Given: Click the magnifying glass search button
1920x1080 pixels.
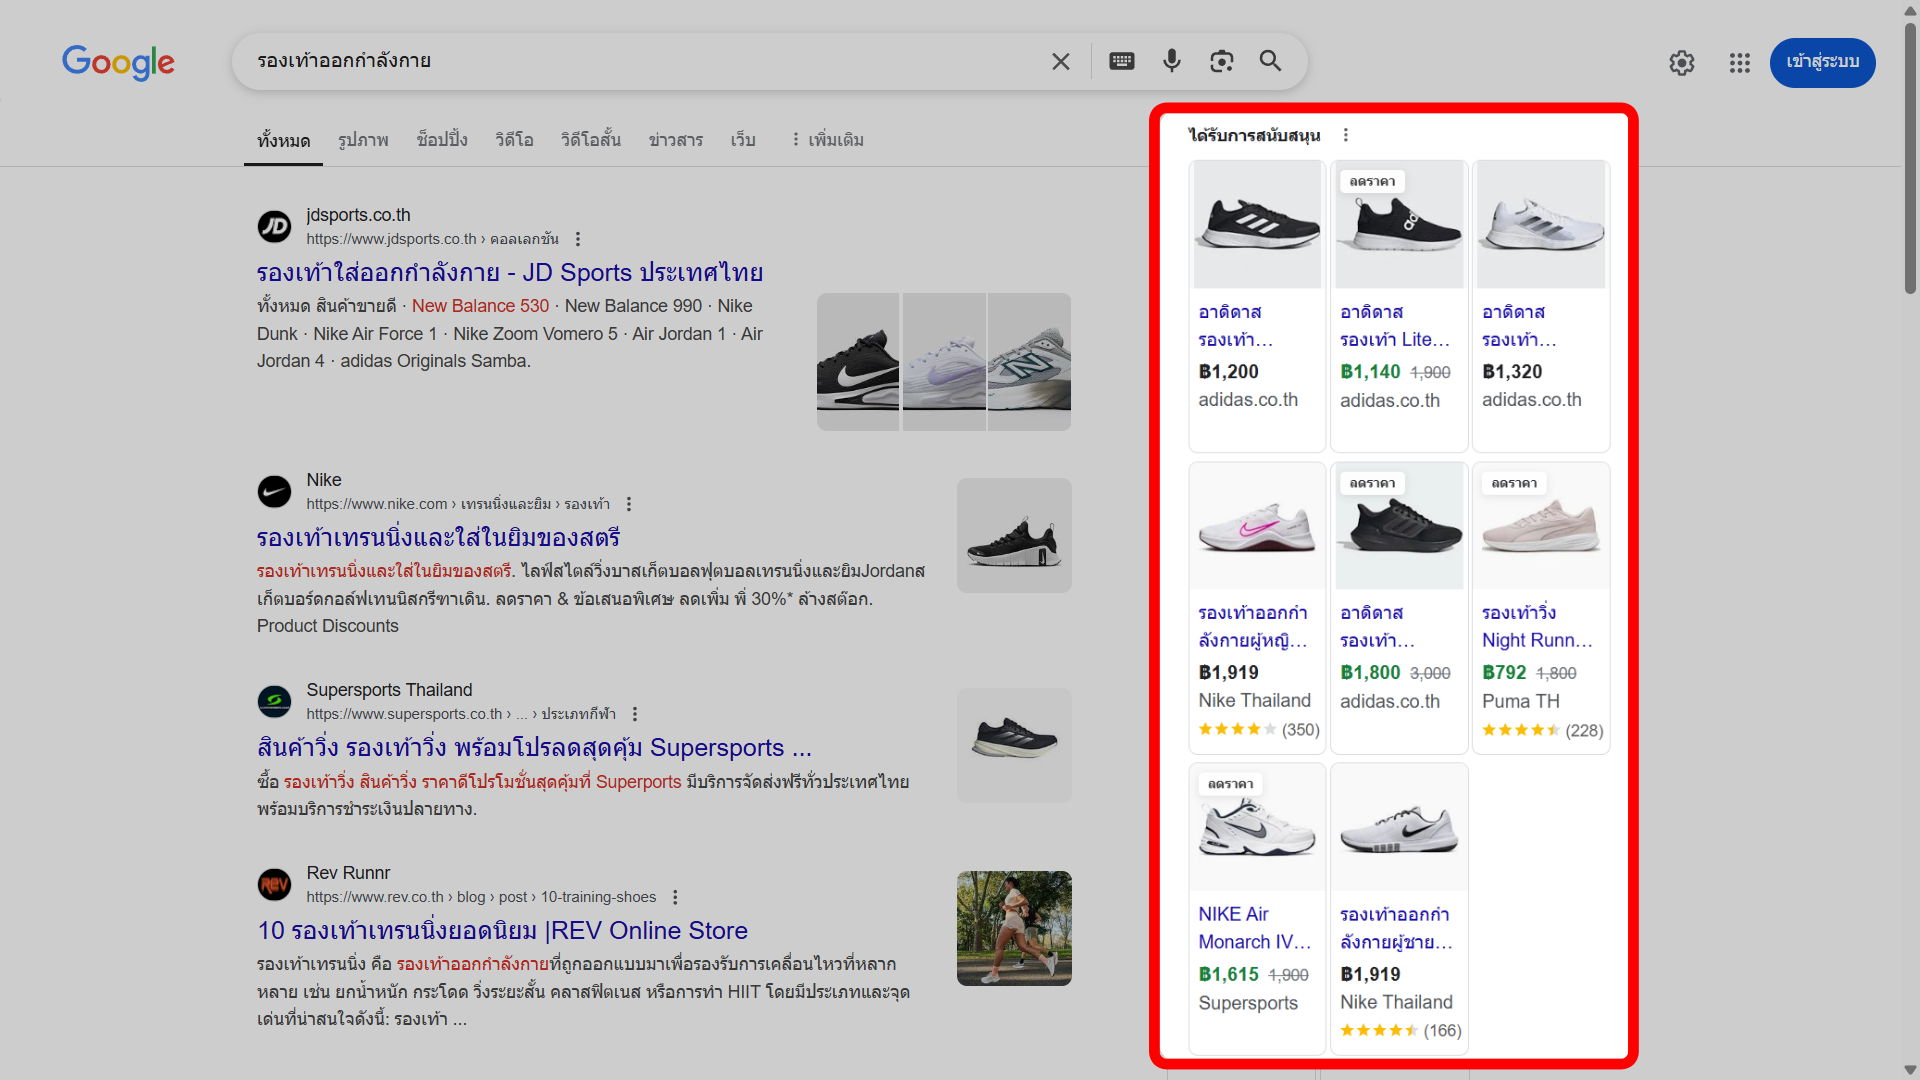Looking at the screenshot, I should 1270,61.
